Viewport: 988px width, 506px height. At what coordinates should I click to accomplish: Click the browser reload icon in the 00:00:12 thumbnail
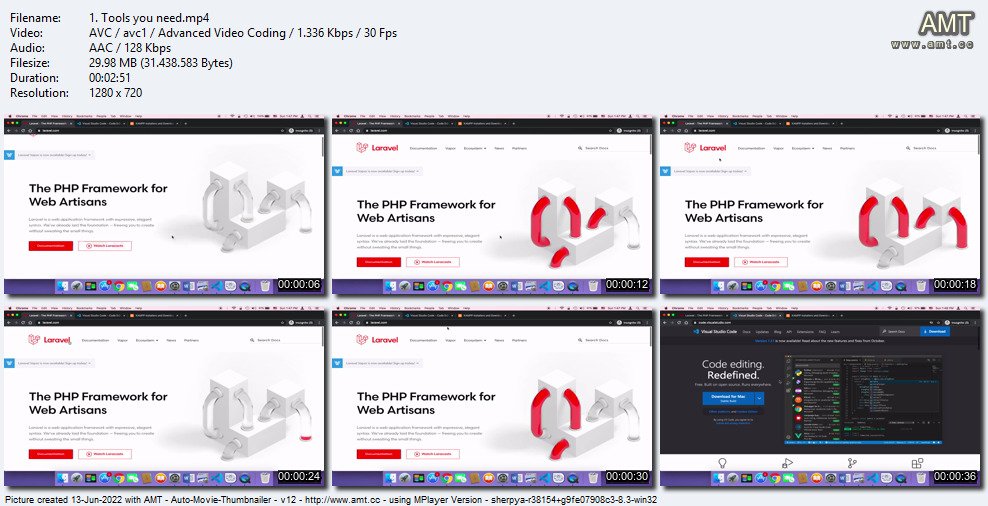click(351, 130)
